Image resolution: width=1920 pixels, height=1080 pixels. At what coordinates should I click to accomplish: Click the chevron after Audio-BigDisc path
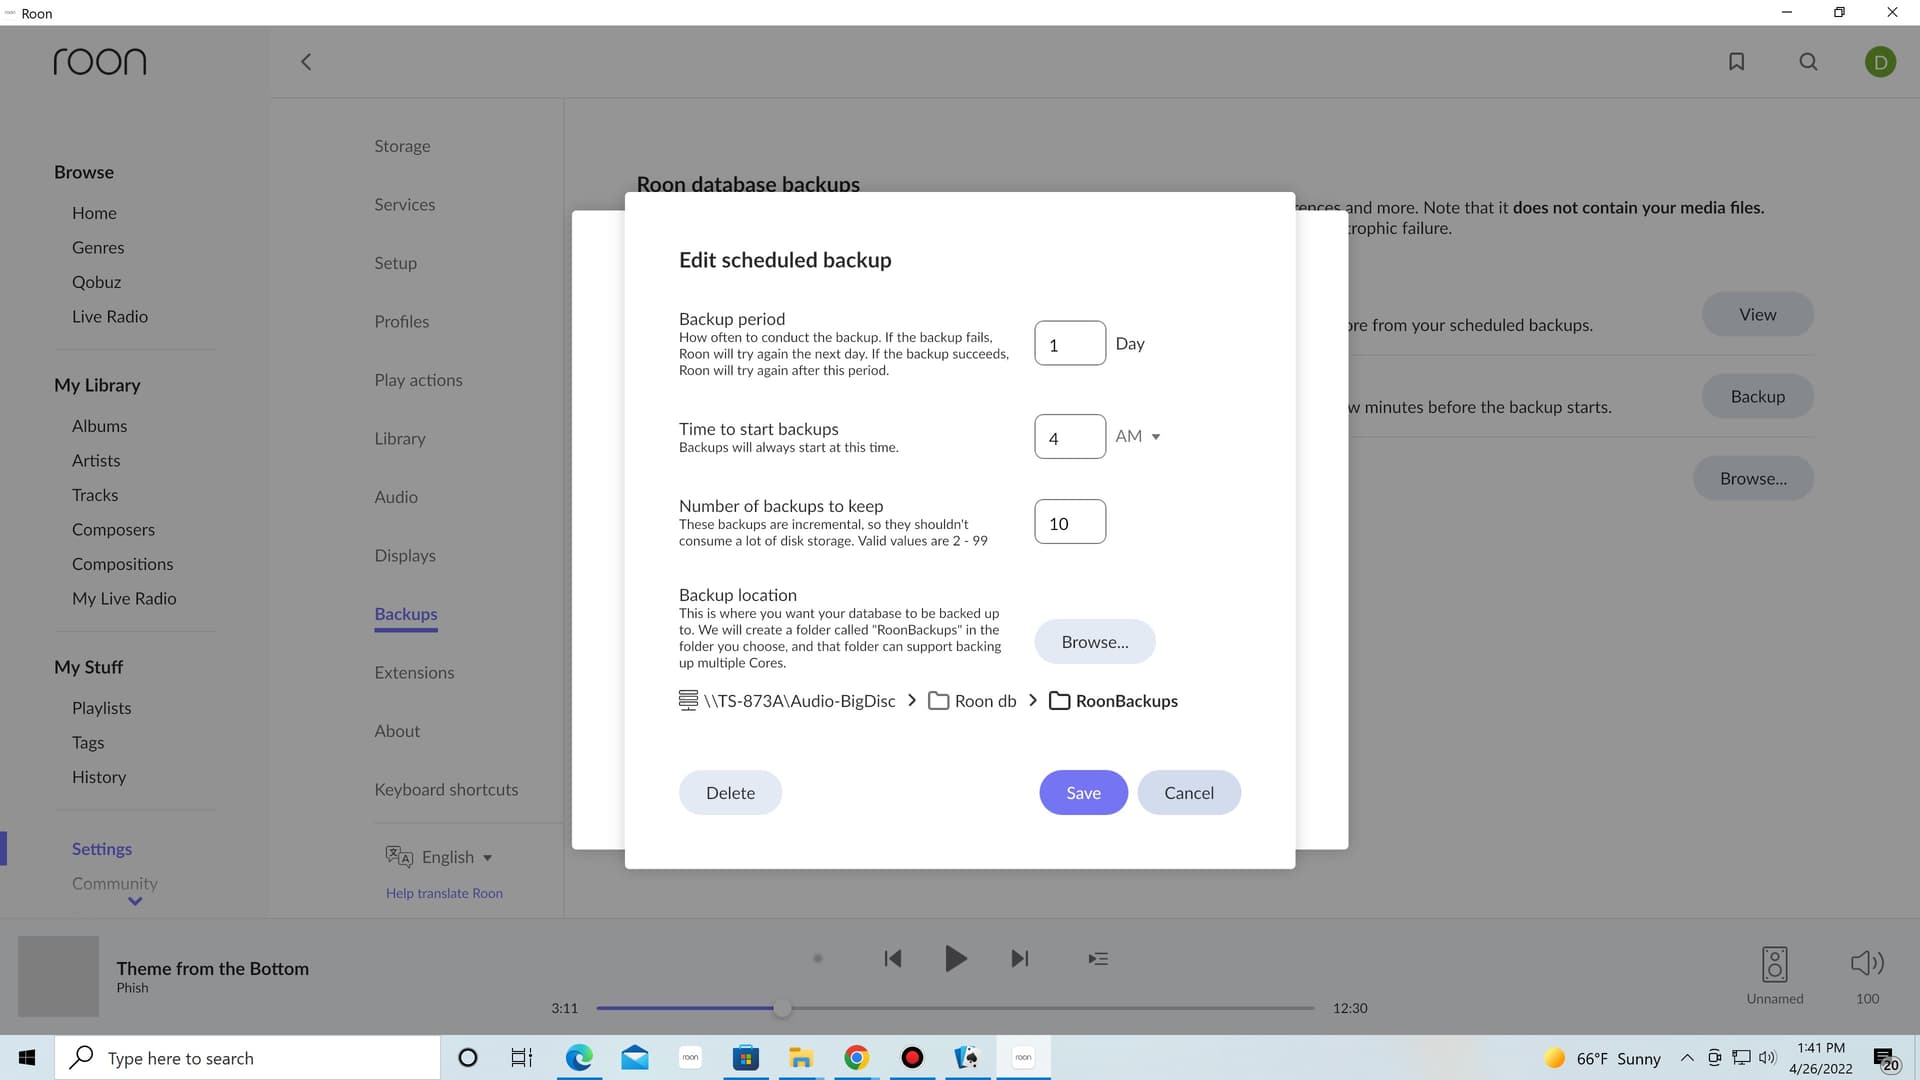pyautogui.click(x=912, y=700)
